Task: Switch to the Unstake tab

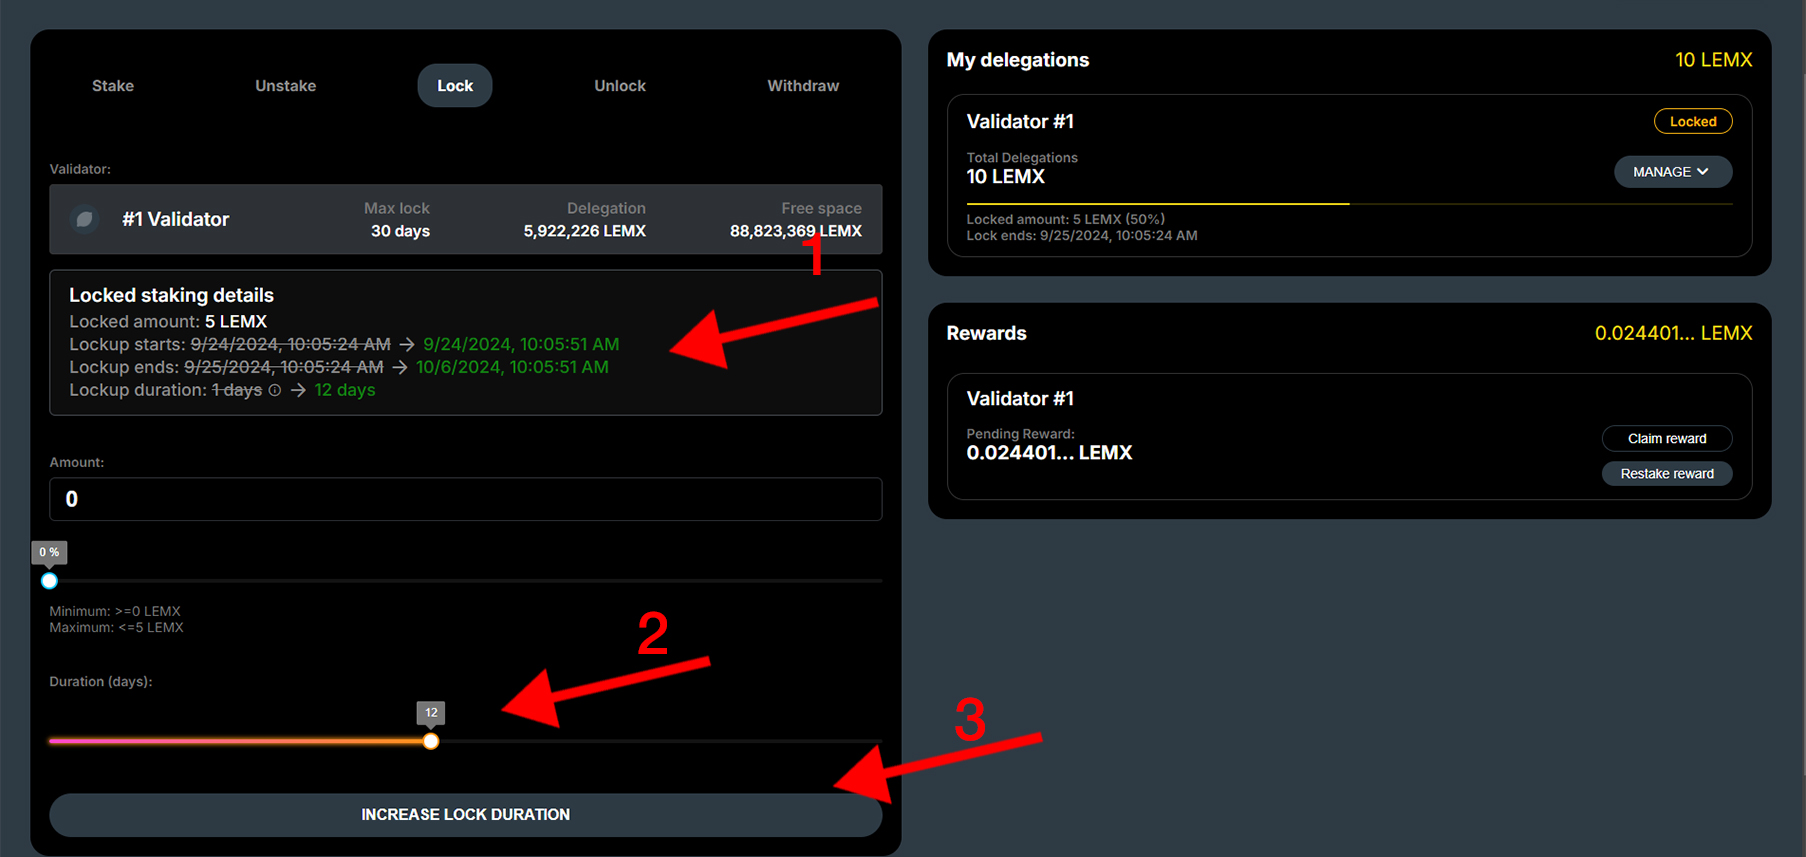Action: pos(285,86)
